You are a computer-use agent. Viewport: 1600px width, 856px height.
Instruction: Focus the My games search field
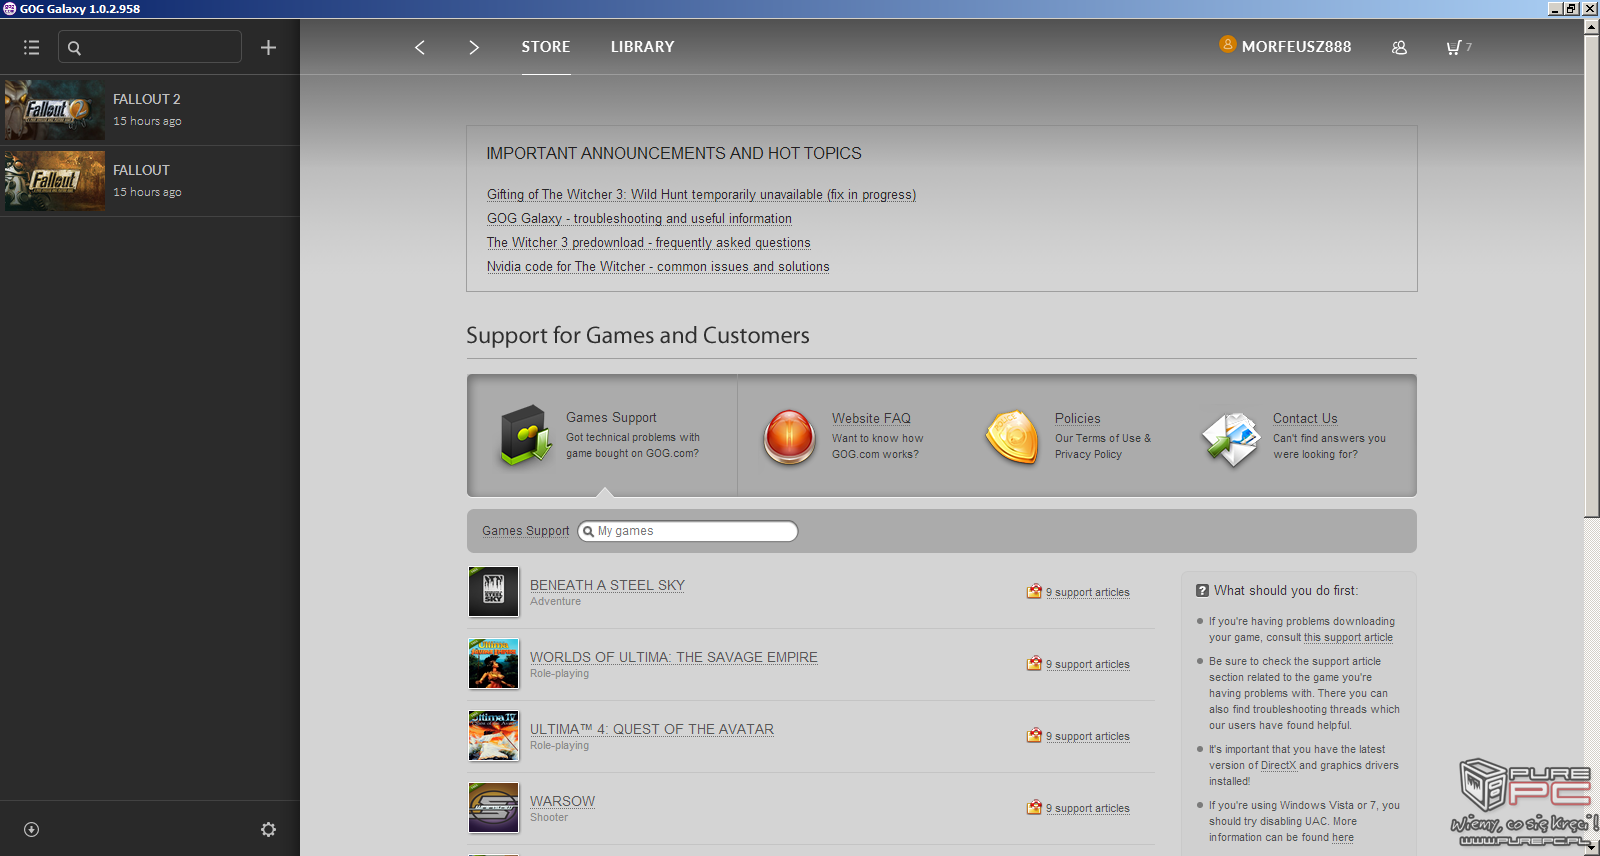(x=688, y=531)
